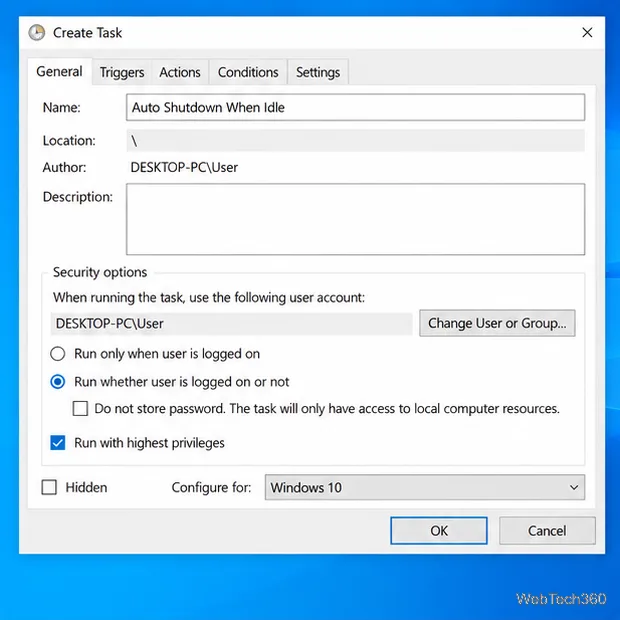
Task: Click inside the Description text box
Action: coord(355,219)
